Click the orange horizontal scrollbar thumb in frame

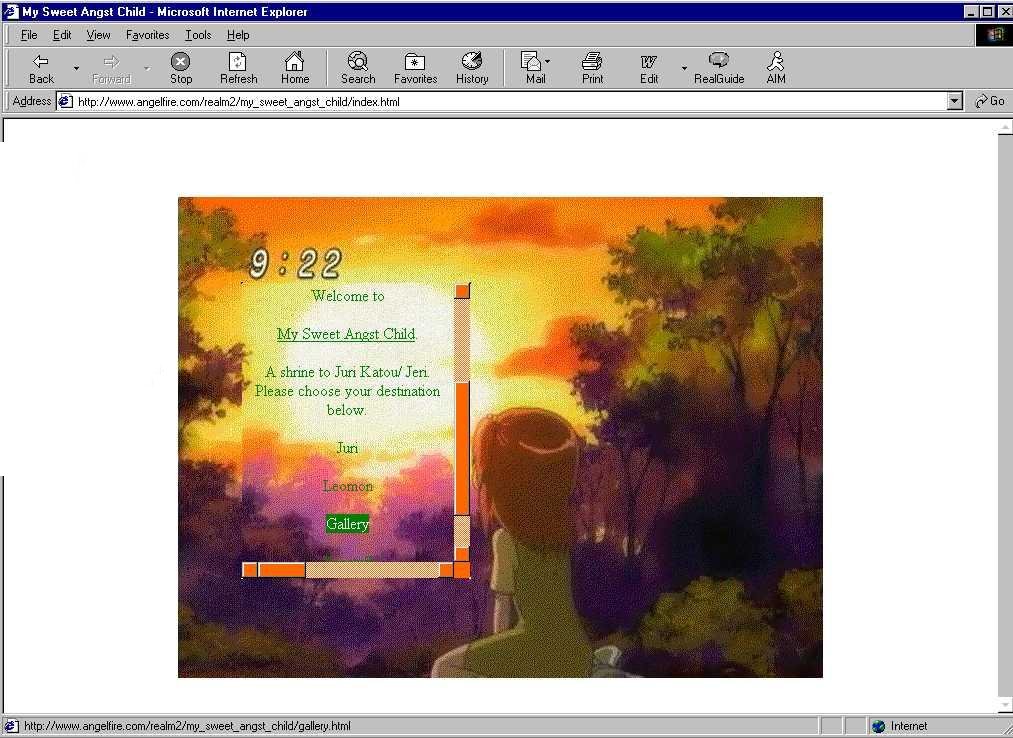[x=282, y=570]
